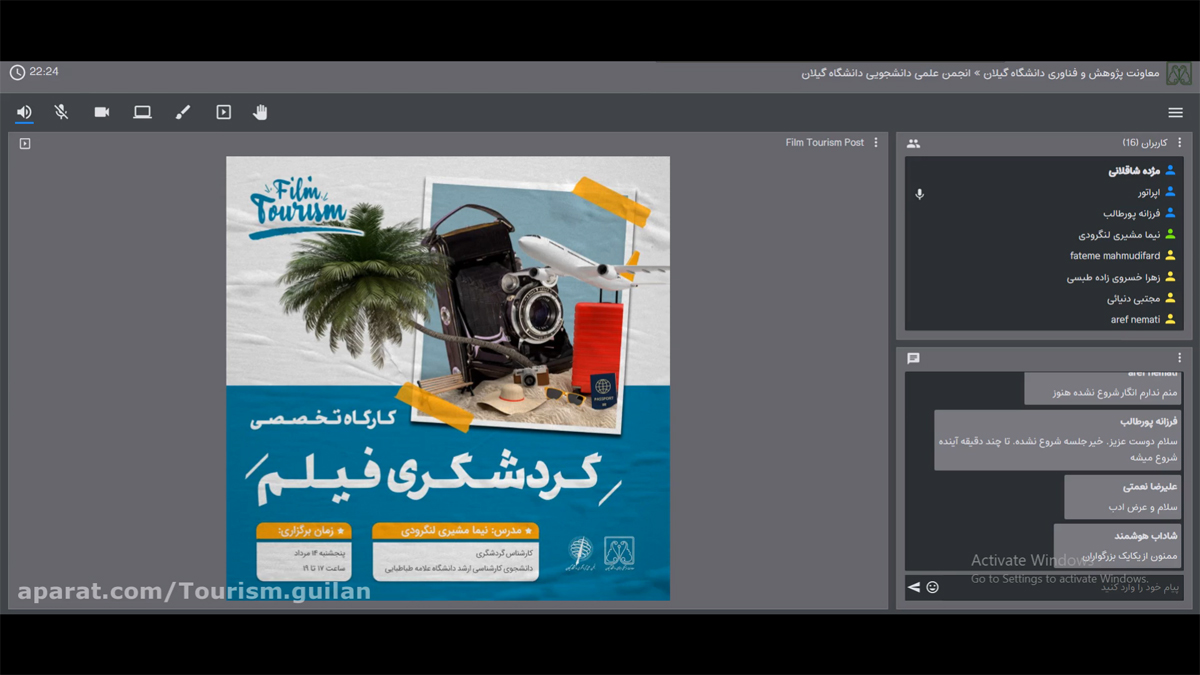Image resolution: width=1200 pixels, height=675 pixels.
Task: Select user fateme mahmudifard in list
Action: click(x=1115, y=256)
